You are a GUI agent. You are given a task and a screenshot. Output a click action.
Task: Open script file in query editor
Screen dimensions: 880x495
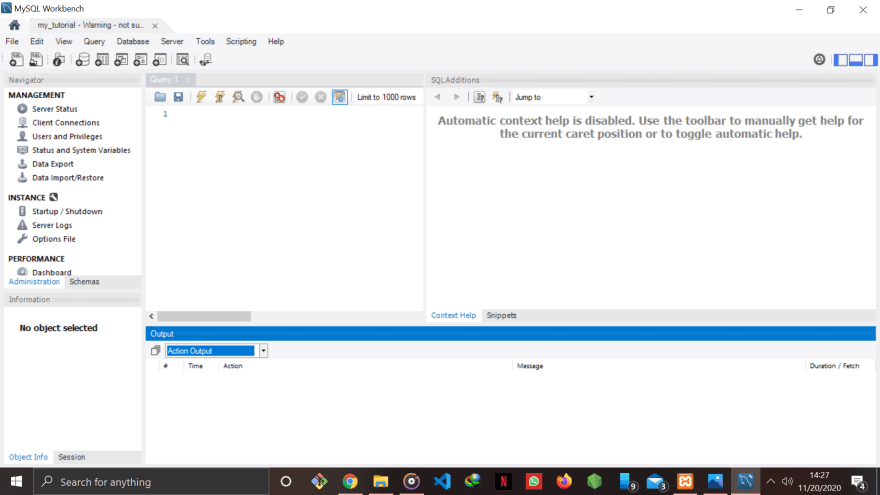[x=160, y=97]
